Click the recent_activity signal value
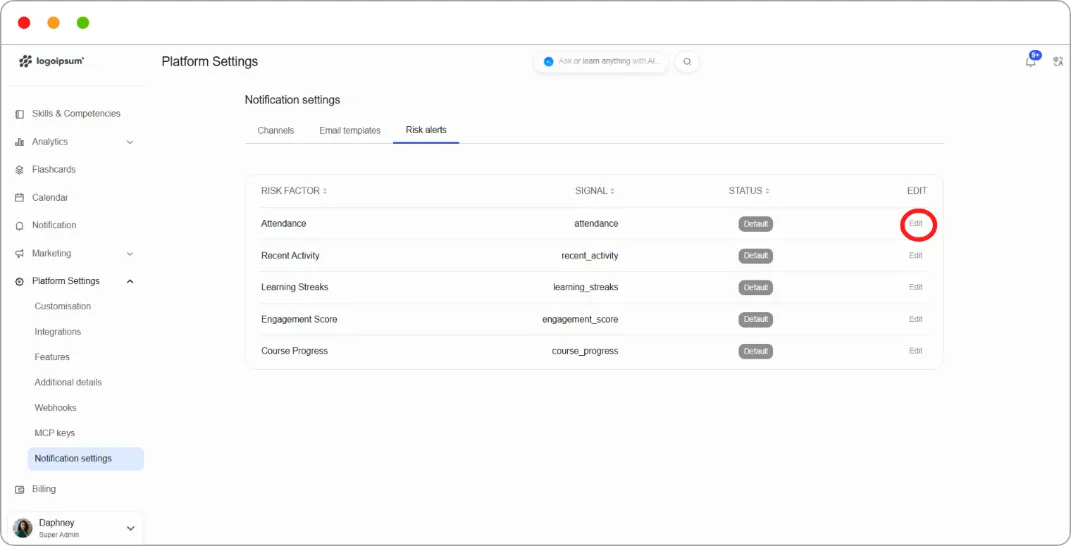Viewport: 1071px width, 546px height. tap(589, 256)
